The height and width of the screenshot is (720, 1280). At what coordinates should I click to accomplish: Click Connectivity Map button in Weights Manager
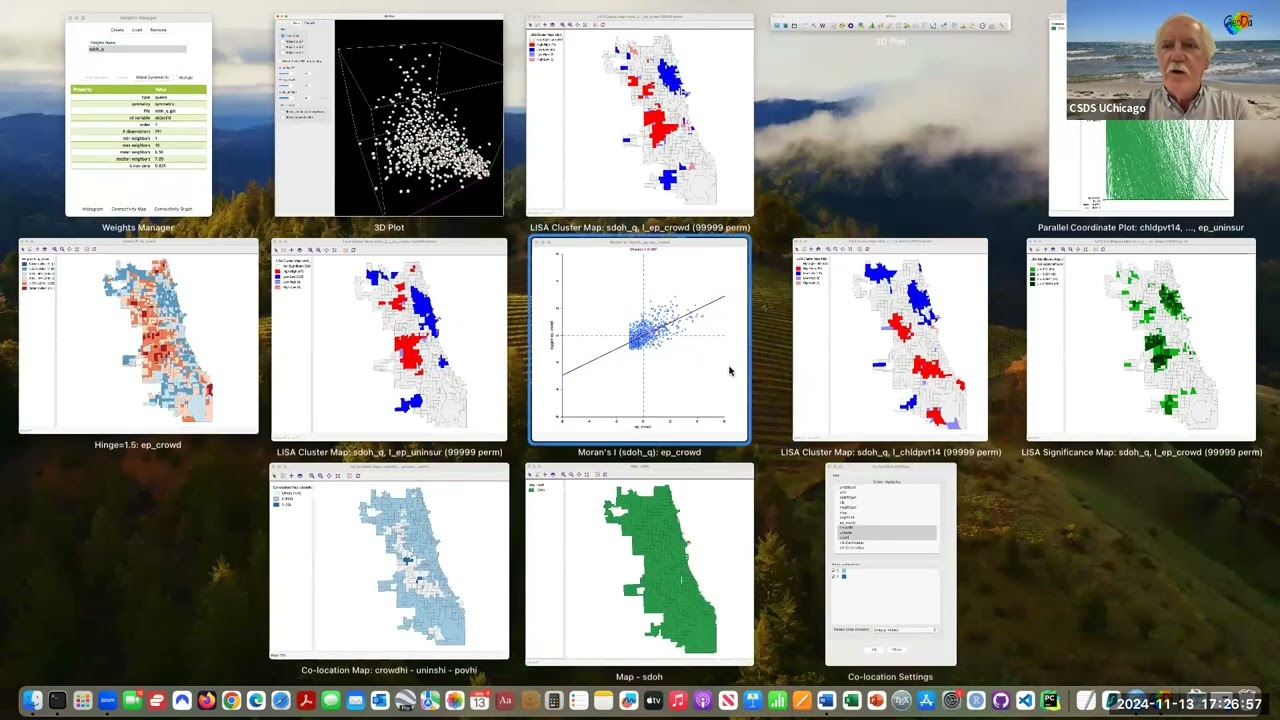point(128,209)
